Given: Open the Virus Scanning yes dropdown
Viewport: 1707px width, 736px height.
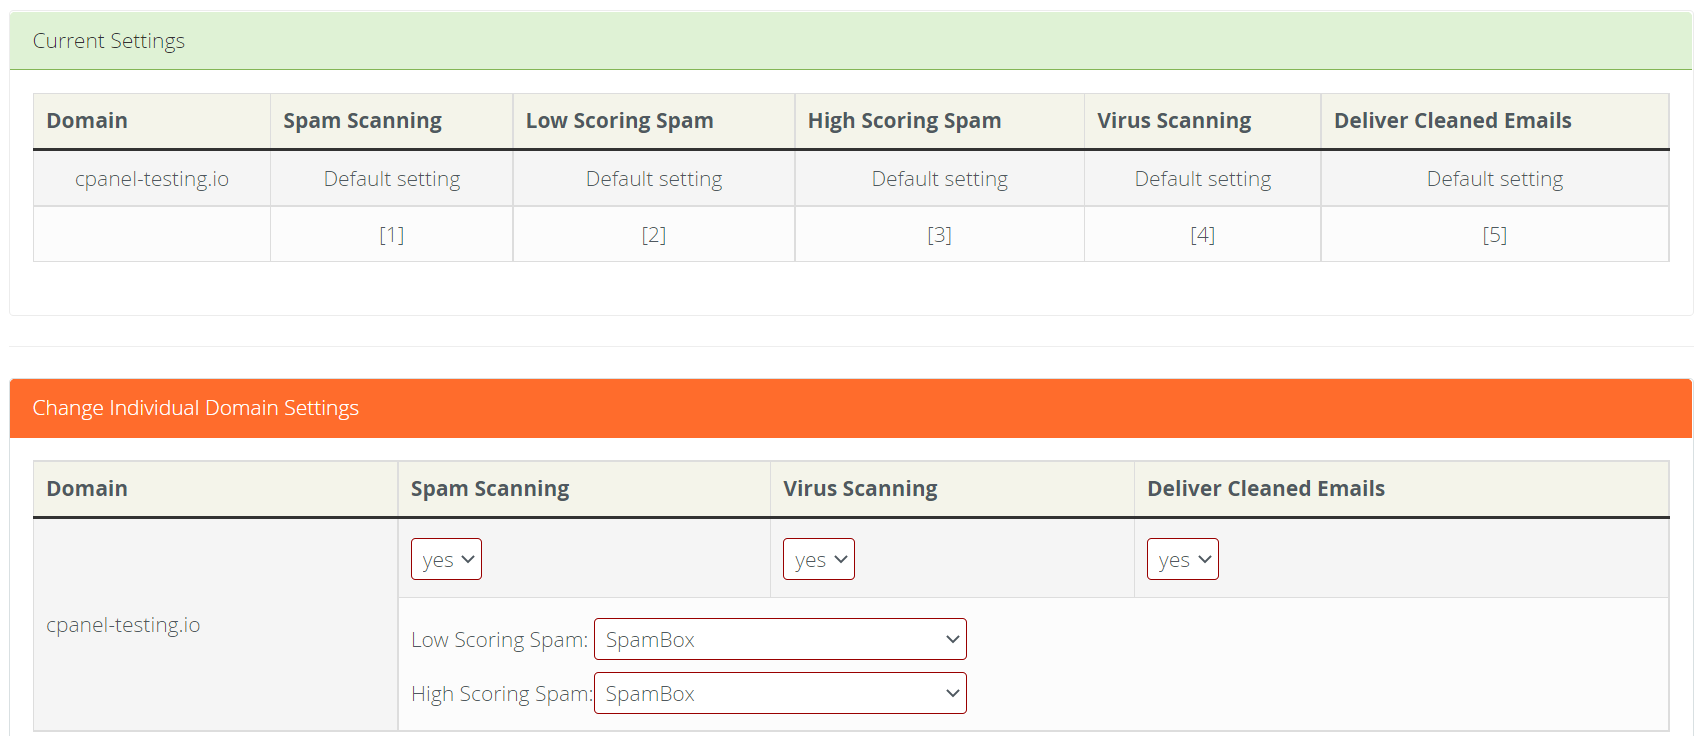Looking at the screenshot, I should coord(818,559).
